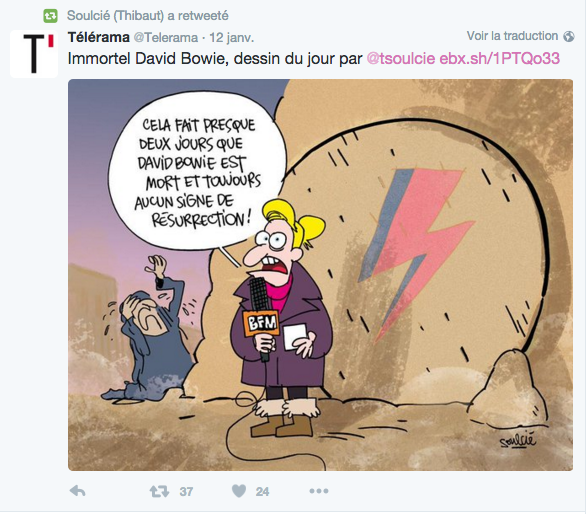Click the green retweeted indicator icon
The image size is (586, 514).
[x=50, y=16]
